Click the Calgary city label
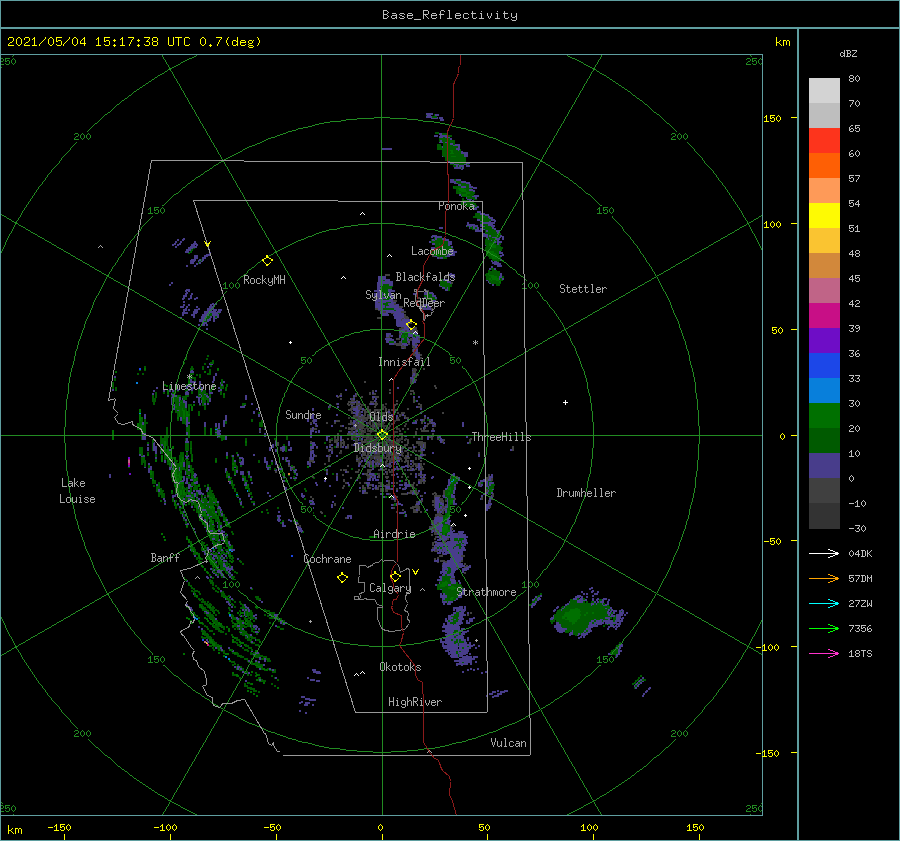This screenshot has height=841, width=900. (x=390, y=588)
